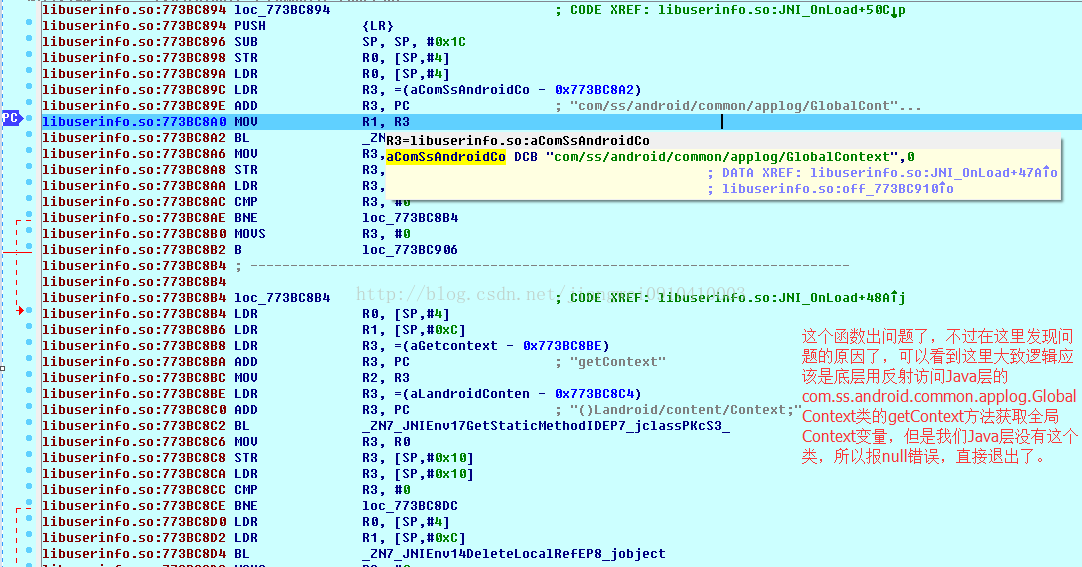Click the MOVS mnemonic at 773BC8B0
1082x567 pixels.
[250, 234]
